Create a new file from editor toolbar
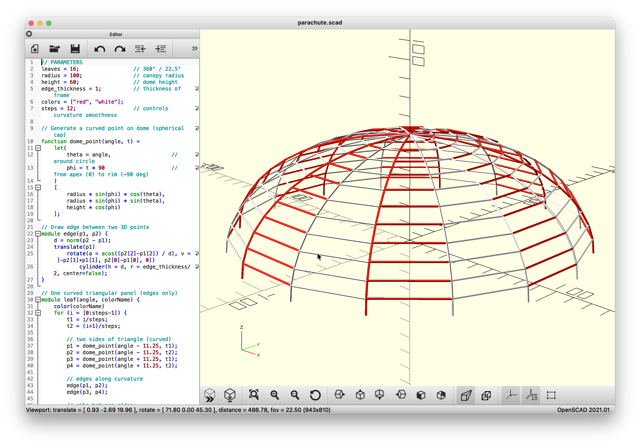Viewport: 640px width, 447px height. click(x=35, y=49)
